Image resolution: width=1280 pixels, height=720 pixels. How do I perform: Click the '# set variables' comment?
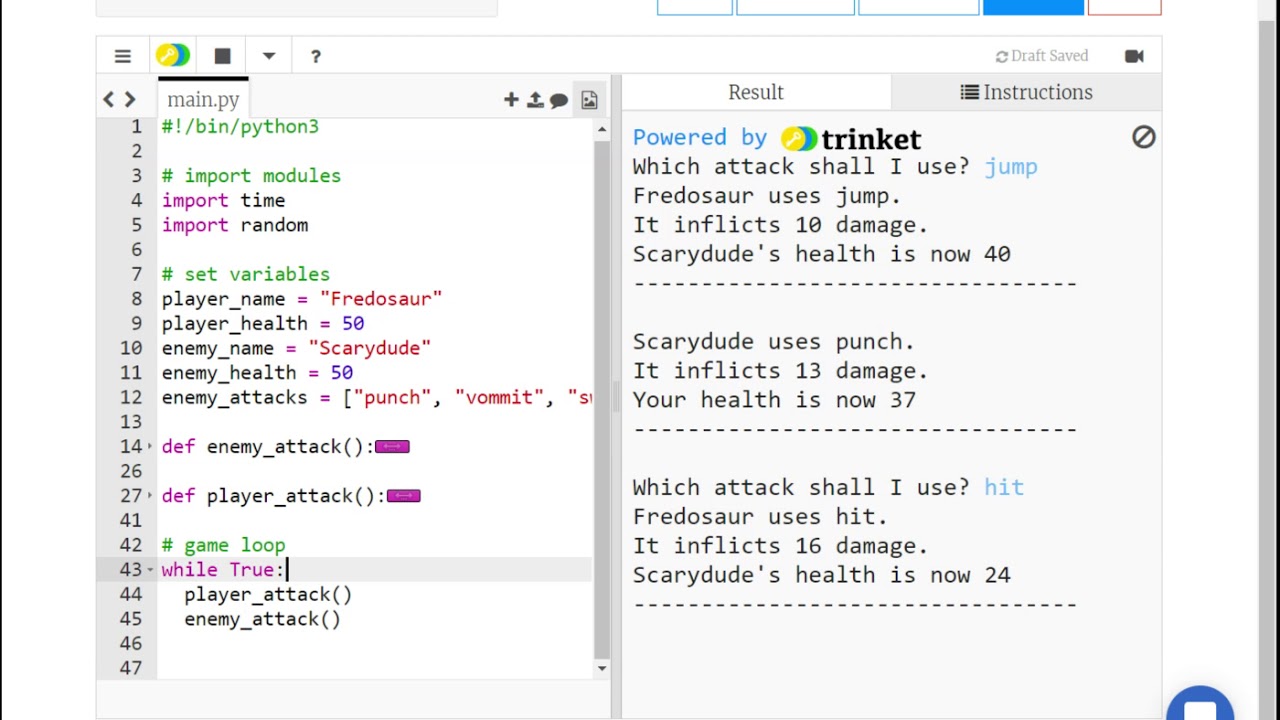pyautogui.click(x=246, y=274)
